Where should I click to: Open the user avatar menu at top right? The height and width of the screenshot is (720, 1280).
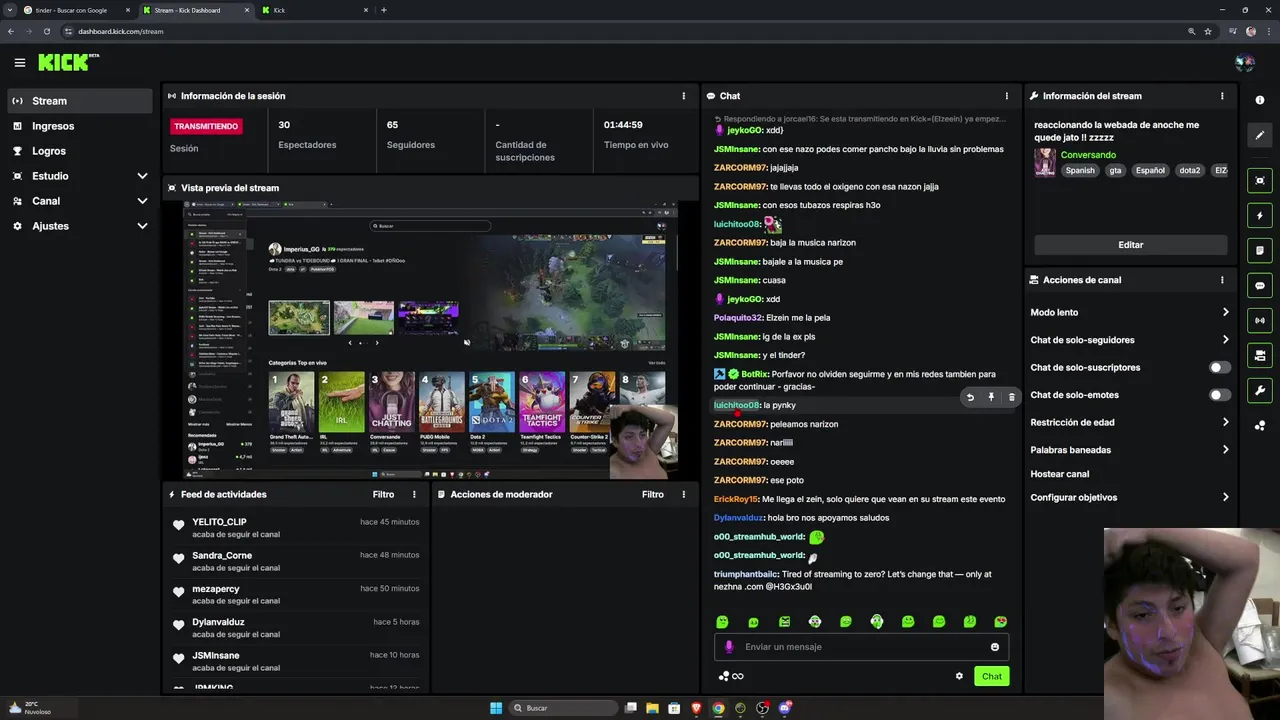tap(1245, 62)
